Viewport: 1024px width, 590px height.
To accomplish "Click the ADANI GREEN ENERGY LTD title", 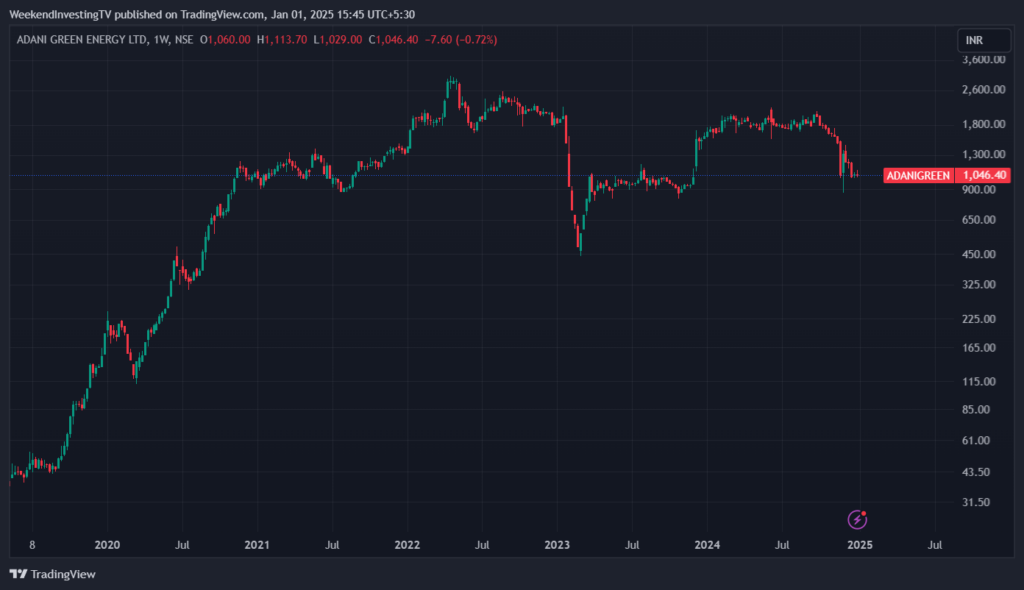I will pos(82,40).
